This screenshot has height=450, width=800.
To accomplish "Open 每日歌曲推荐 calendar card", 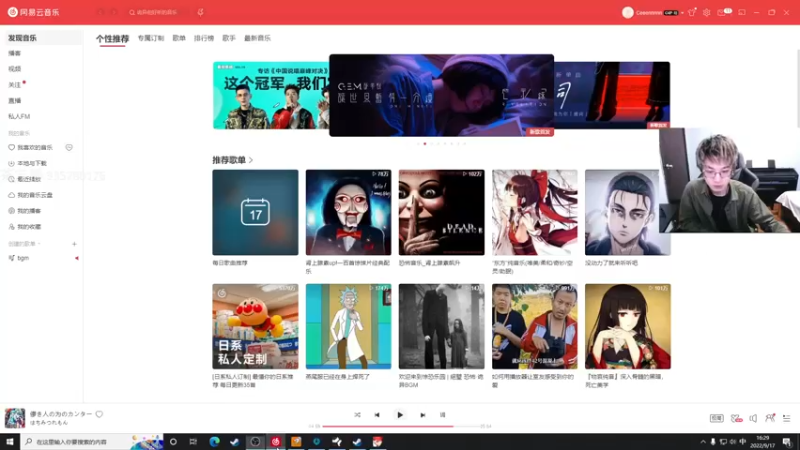I will click(x=255, y=212).
